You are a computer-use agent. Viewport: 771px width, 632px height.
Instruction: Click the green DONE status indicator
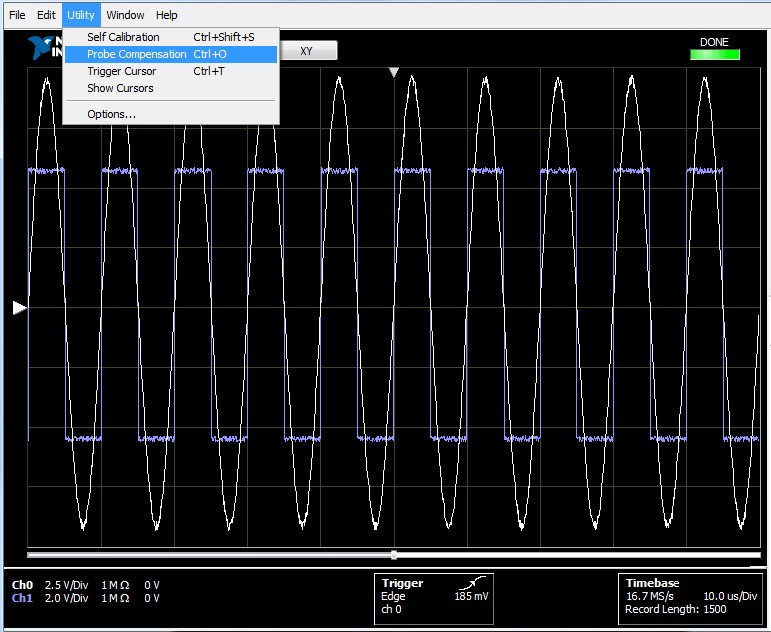point(714,54)
